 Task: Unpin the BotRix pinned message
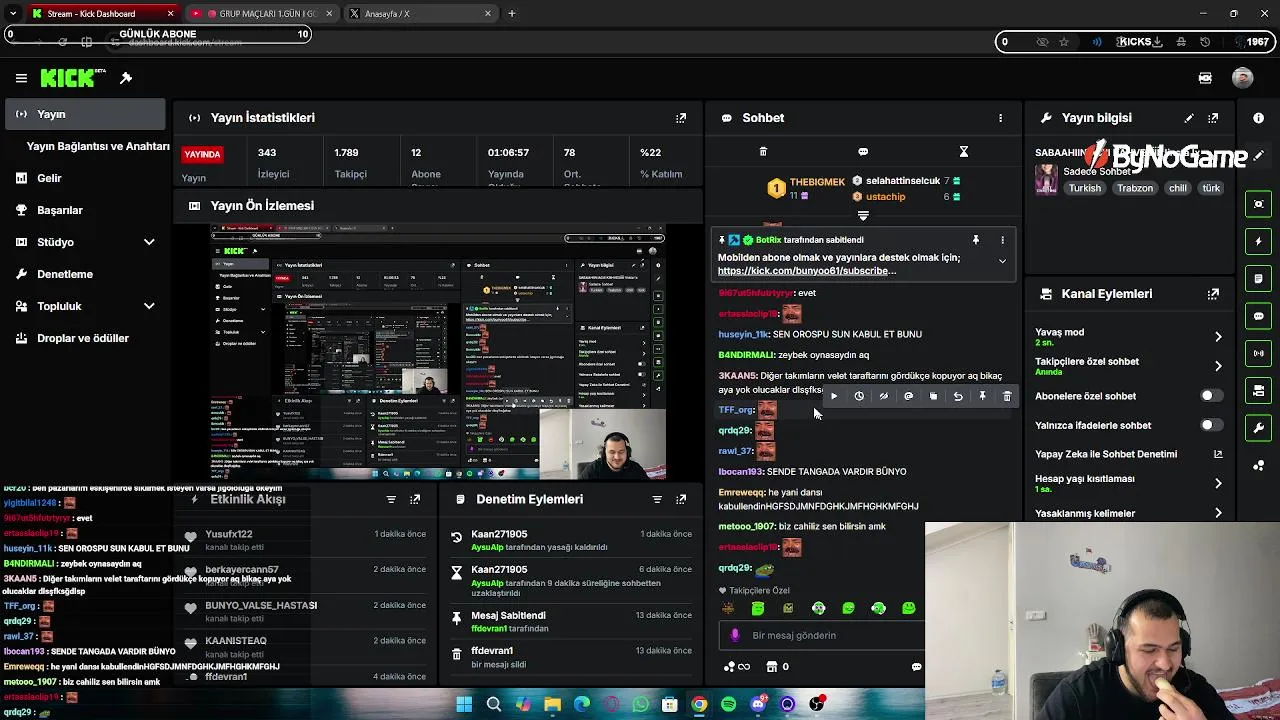pos(975,240)
